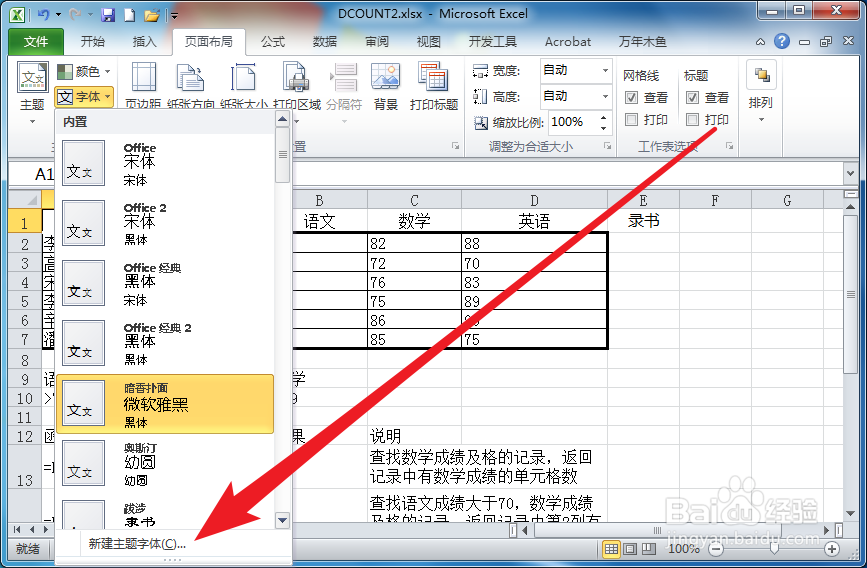Switch to the Acrobat tab
This screenshot has width=867, height=568.
[x=568, y=41]
